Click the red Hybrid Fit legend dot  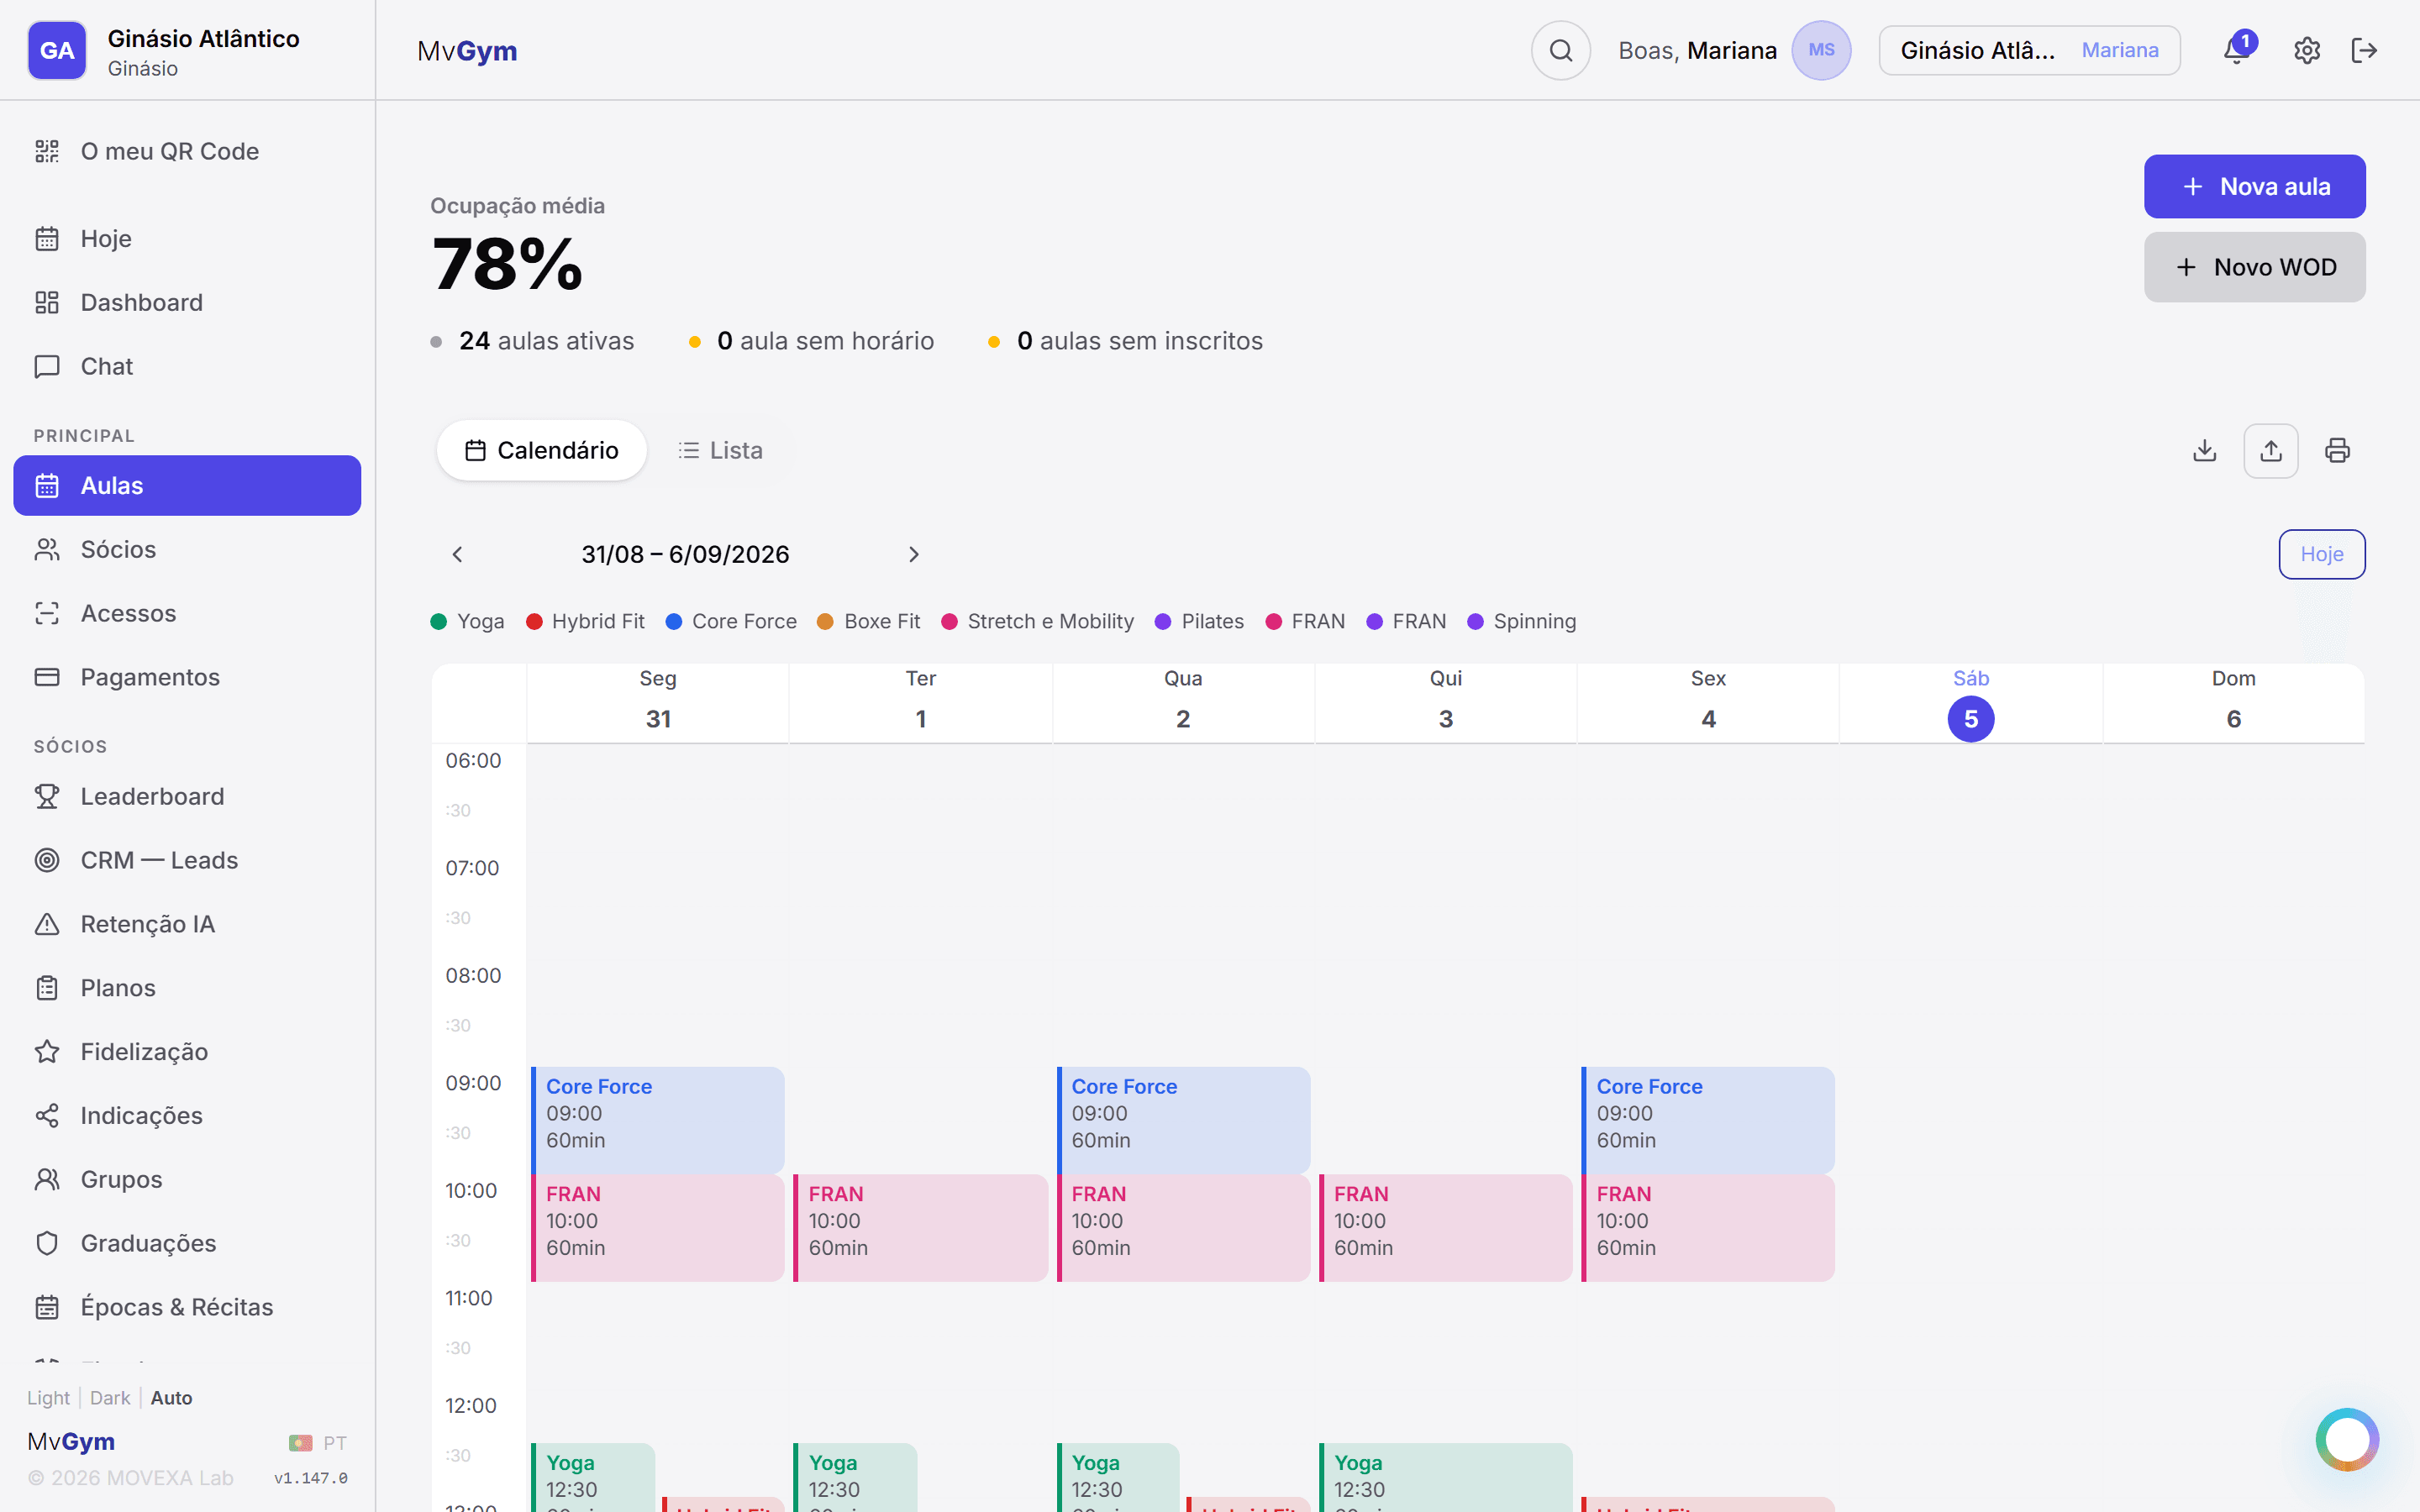(x=534, y=621)
